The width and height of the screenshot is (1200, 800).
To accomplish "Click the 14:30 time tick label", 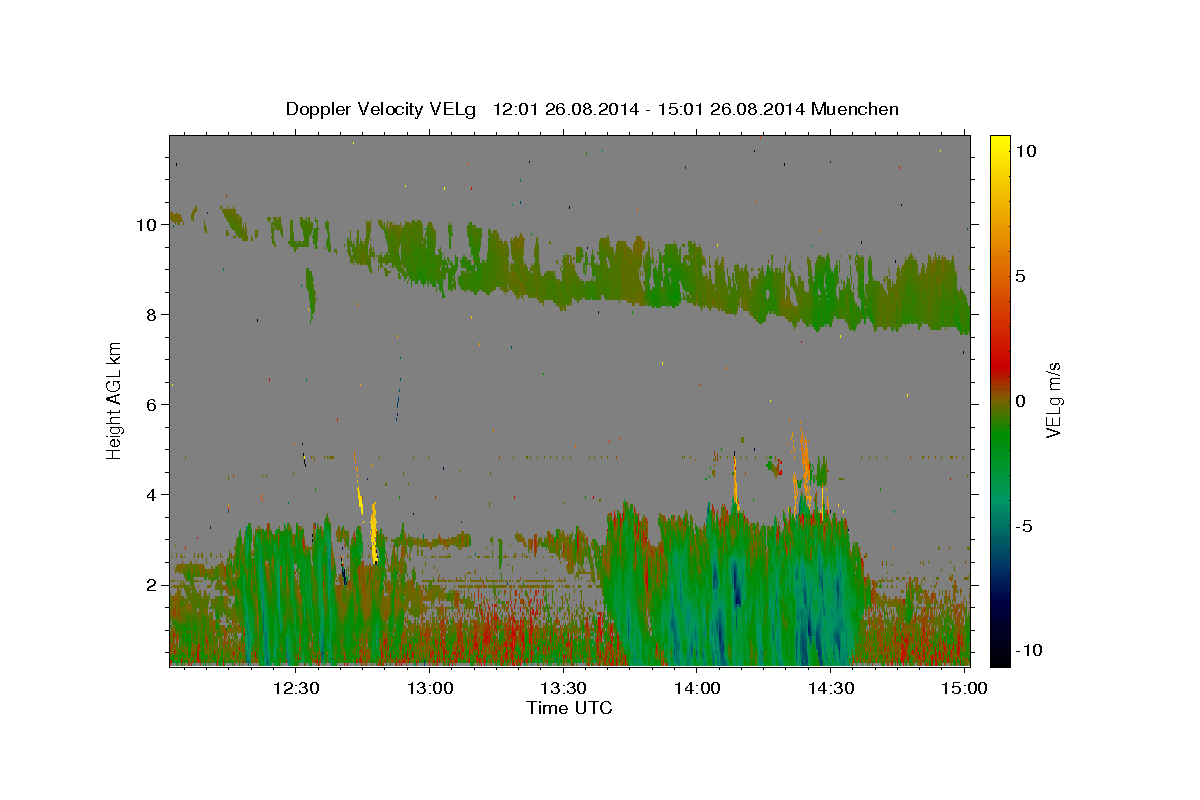I will tap(830, 688).
